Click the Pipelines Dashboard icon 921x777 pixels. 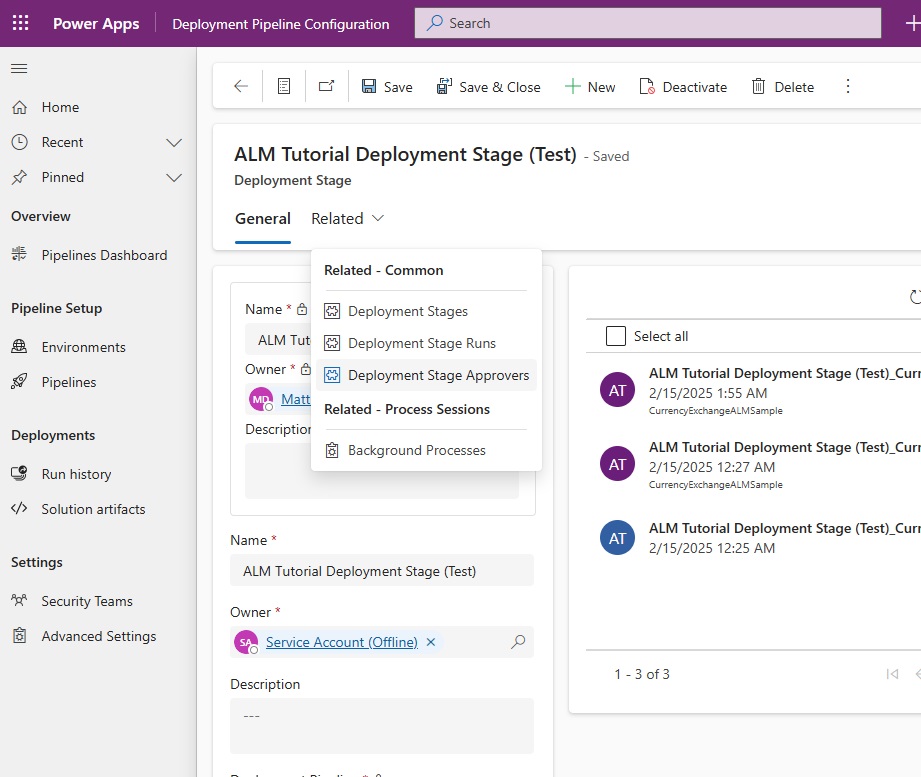pyautogui.click(x=19, y=254)
